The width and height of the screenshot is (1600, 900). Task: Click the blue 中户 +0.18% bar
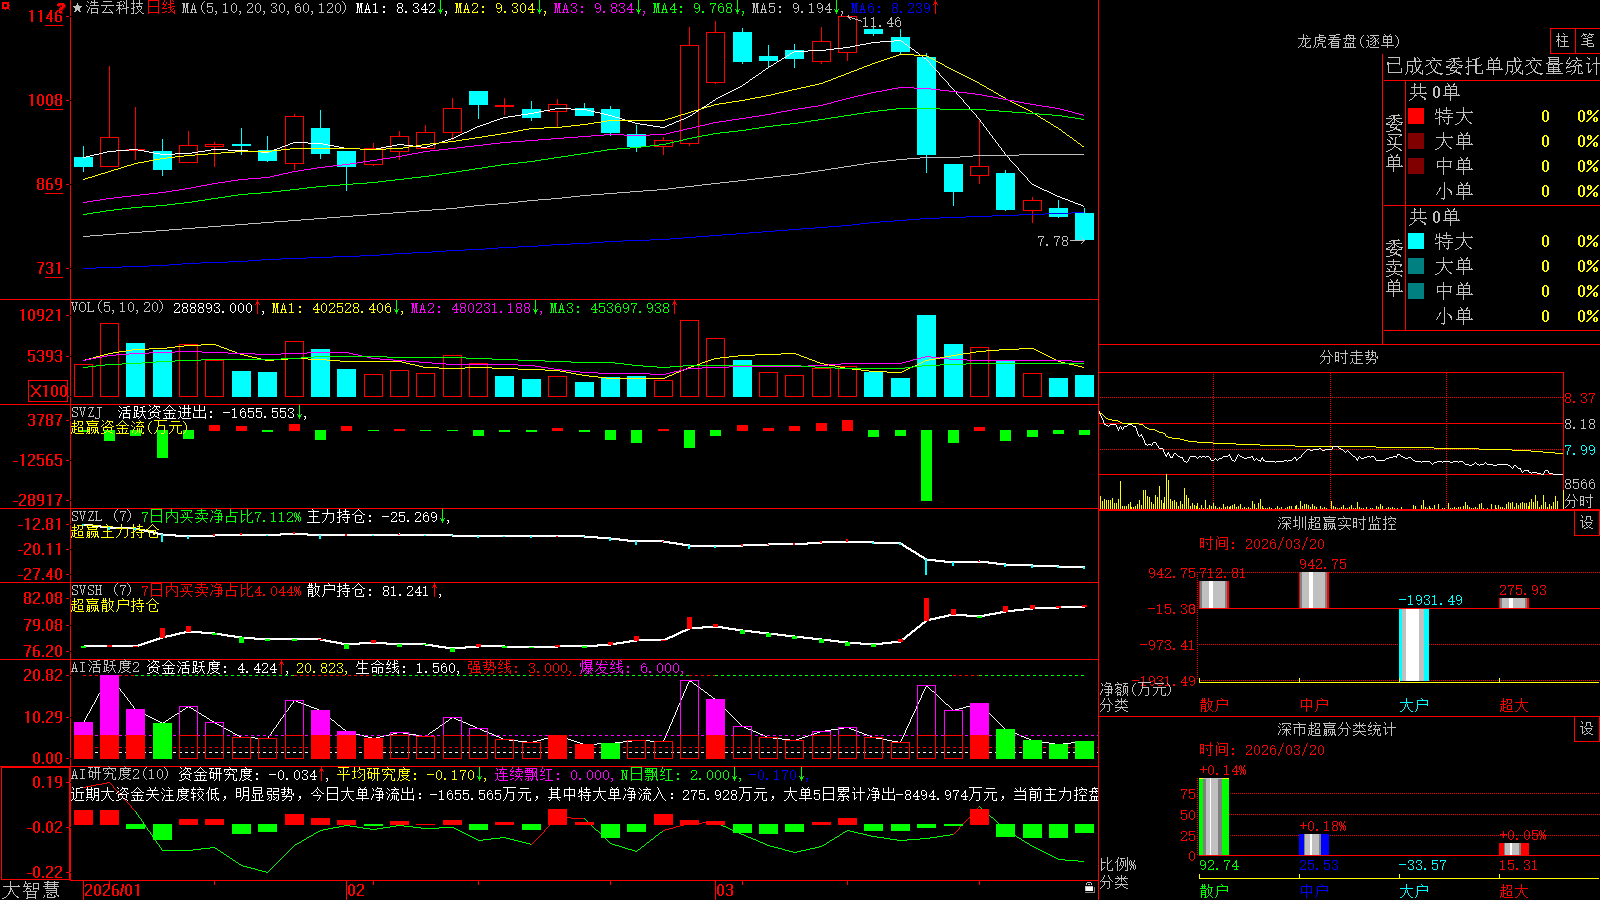(x=1314, y=844)
